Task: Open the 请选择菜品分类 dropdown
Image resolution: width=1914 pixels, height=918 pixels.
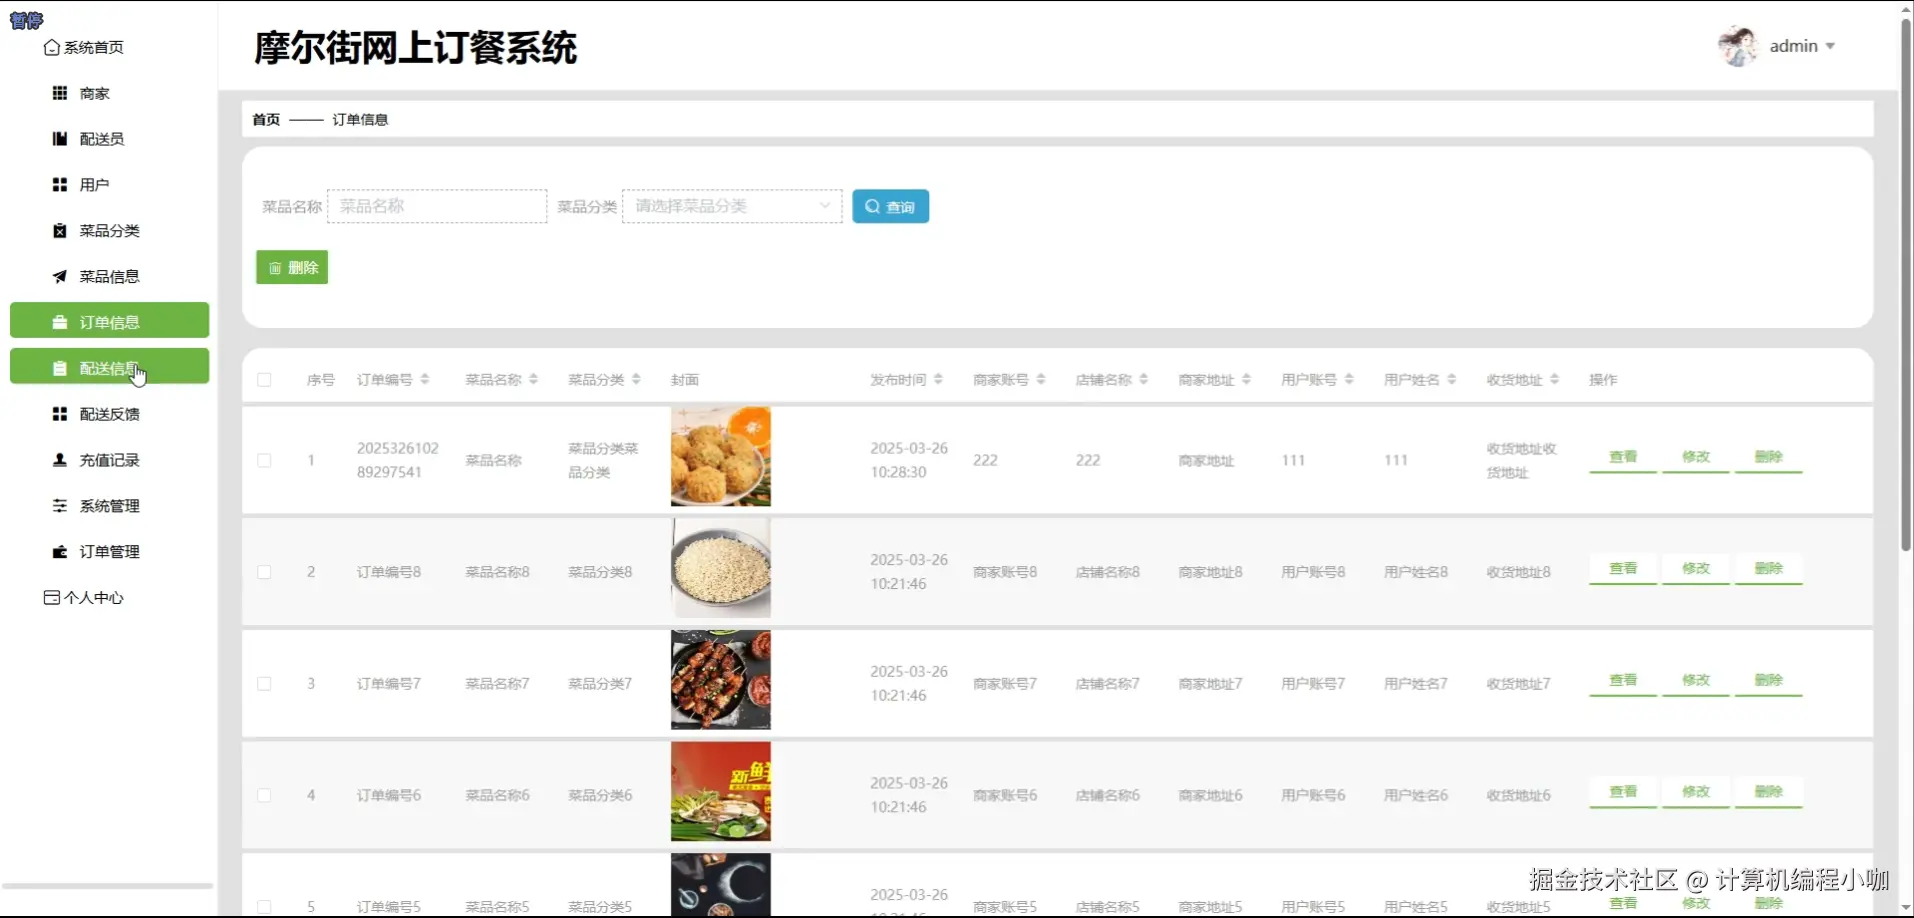Action: [x=730, y=205]
